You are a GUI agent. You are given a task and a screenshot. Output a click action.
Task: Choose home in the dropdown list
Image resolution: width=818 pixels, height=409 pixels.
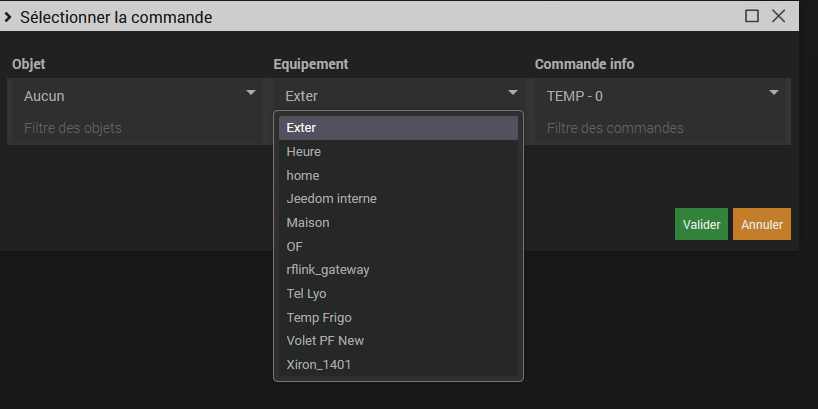pos(398,175)
